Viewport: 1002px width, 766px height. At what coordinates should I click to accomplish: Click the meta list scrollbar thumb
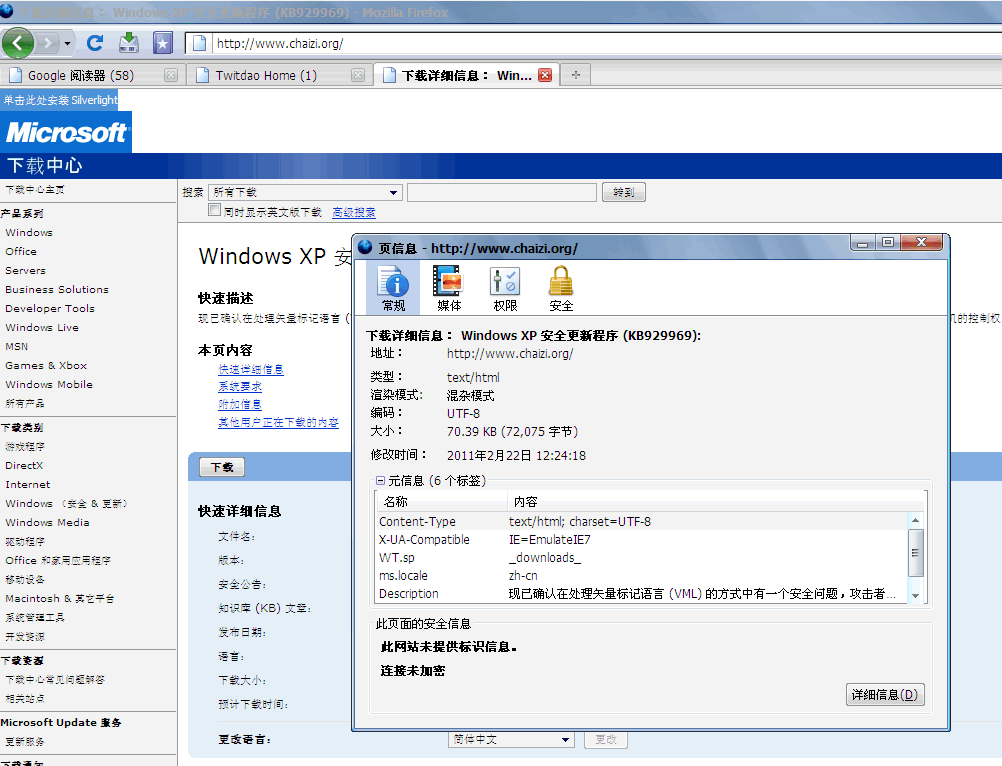point(916,553)
